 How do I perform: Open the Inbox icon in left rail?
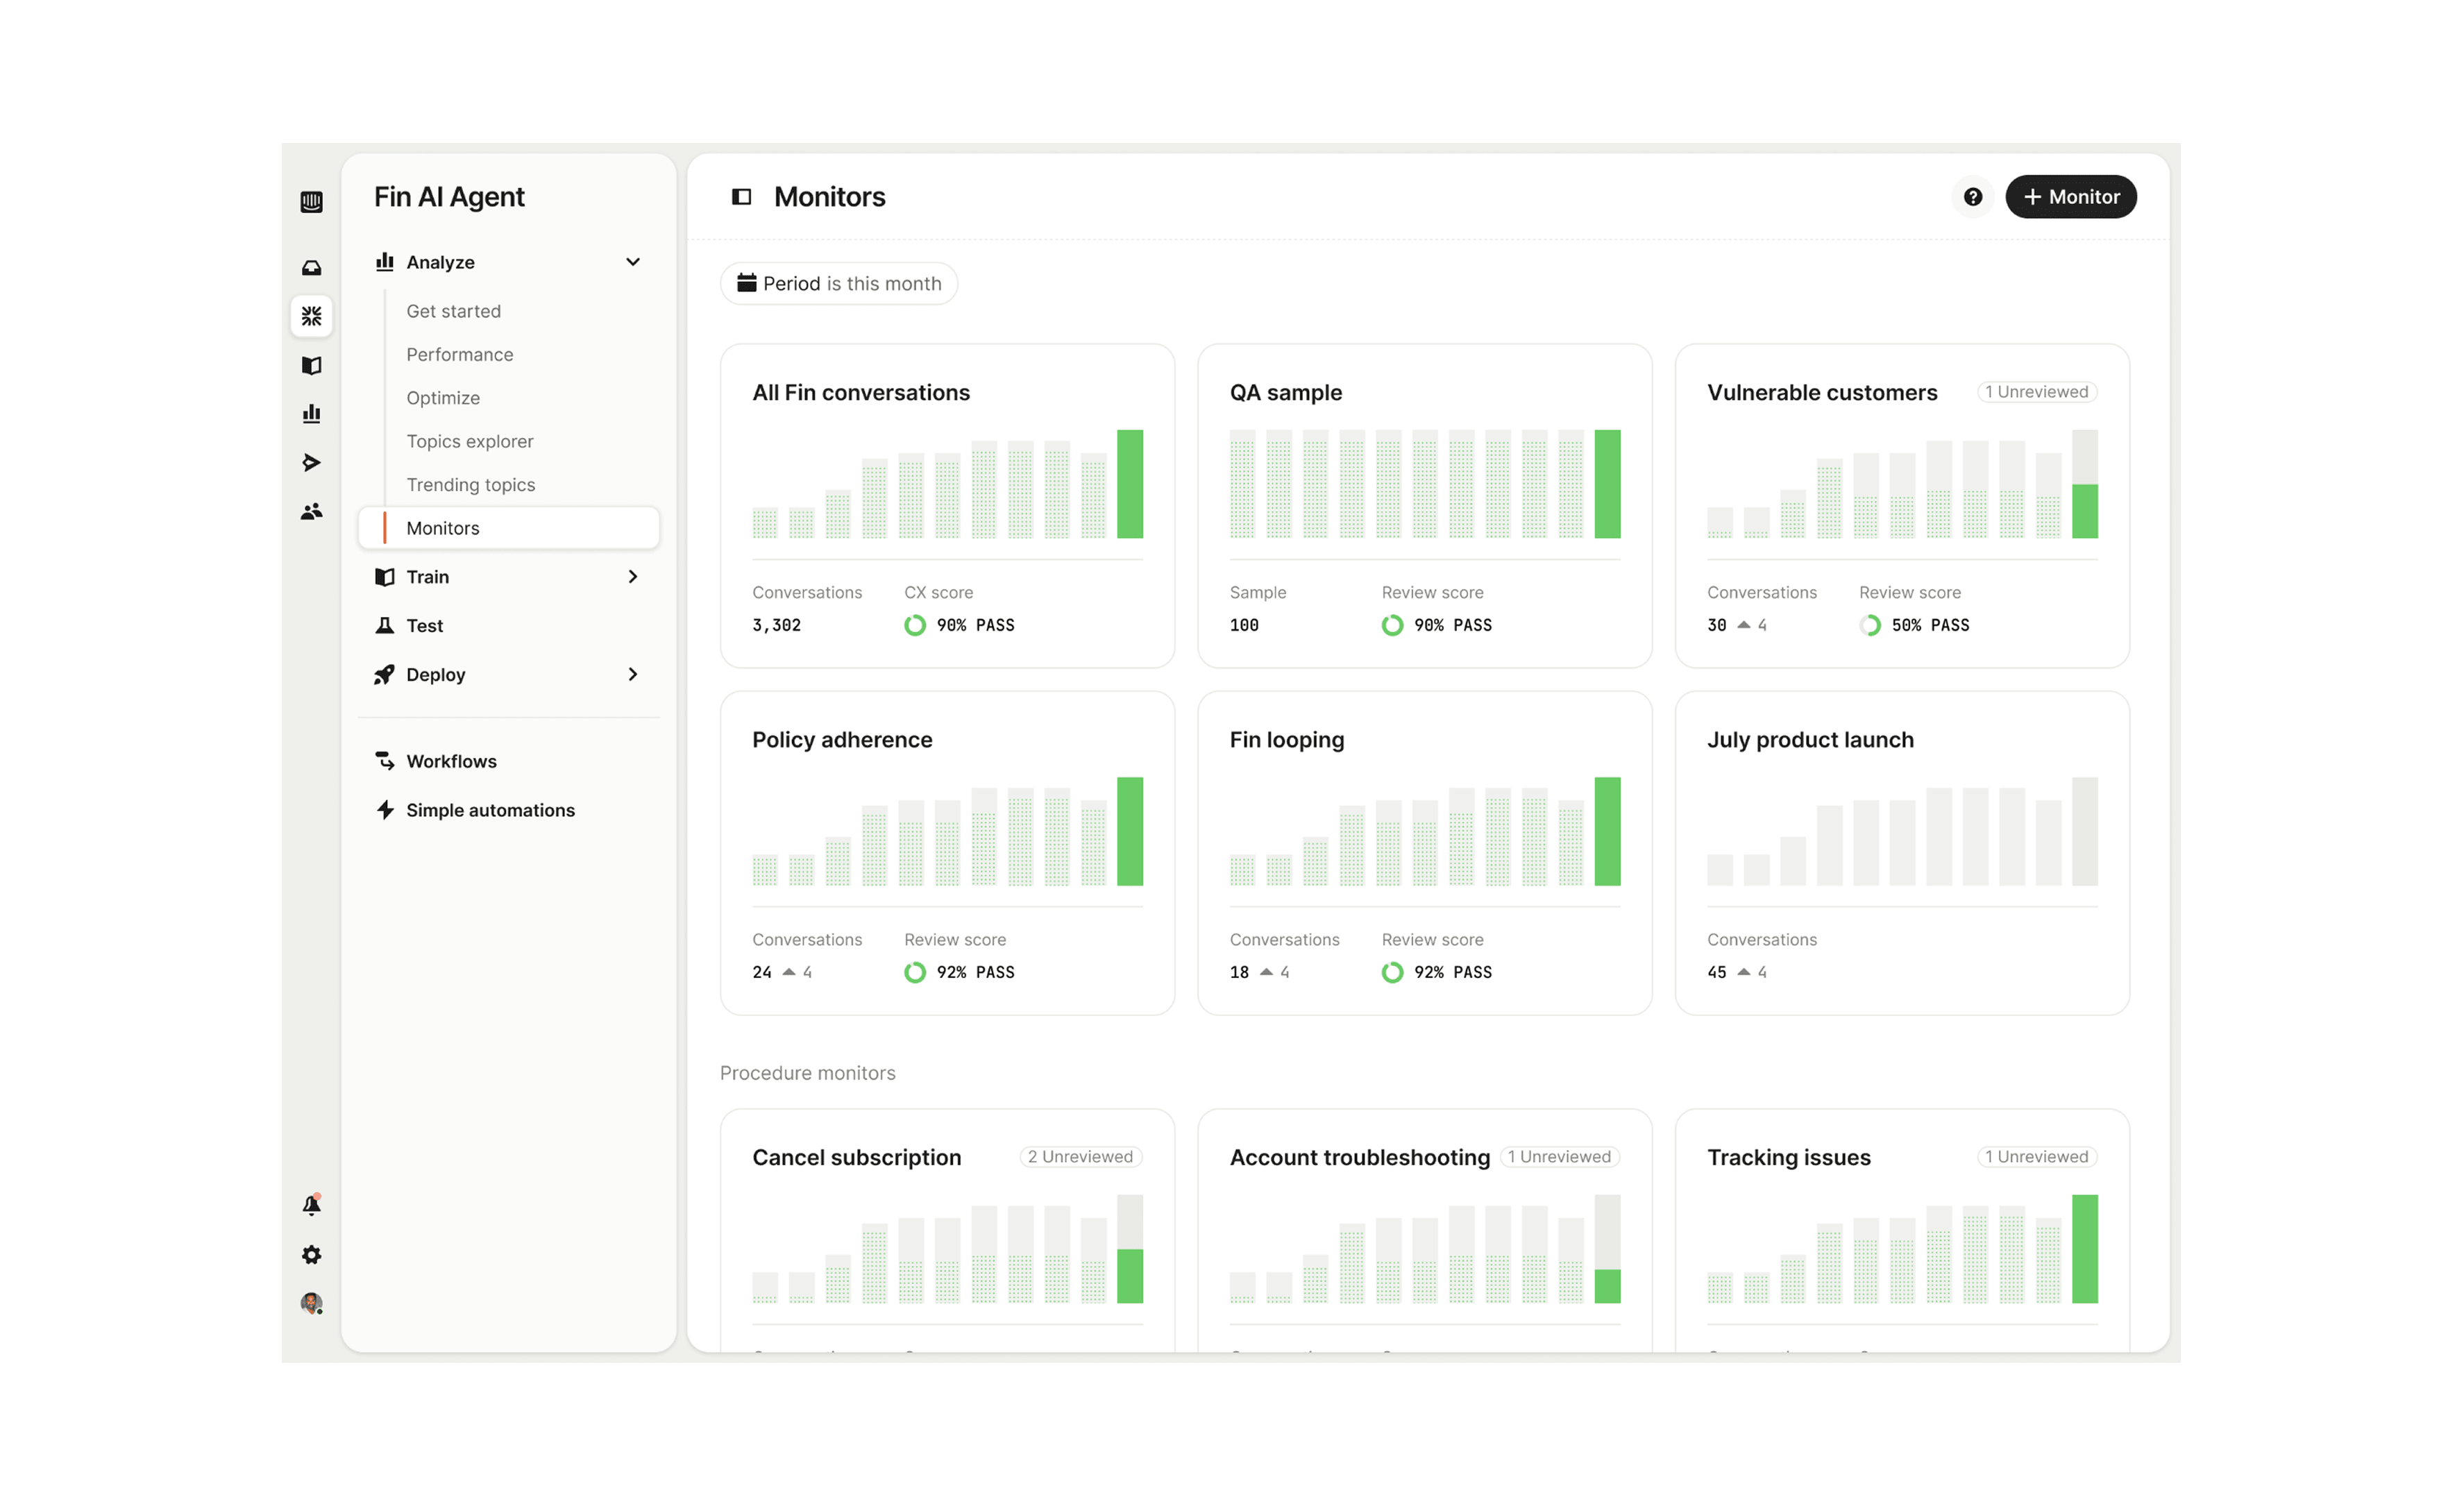[311, 268]
